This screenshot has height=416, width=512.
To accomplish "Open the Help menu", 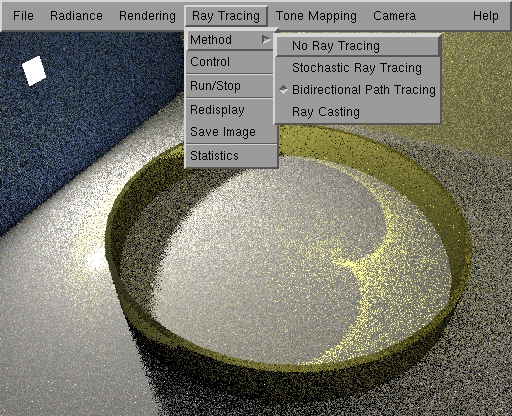I will tap(486, 16).
